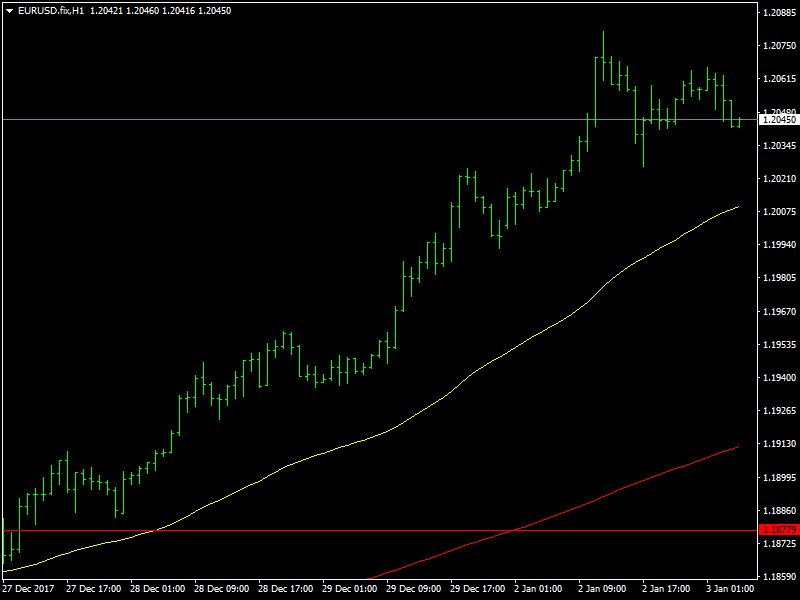
Task: Click the 3 Jan 01:00 time label
Action: click(730, 589)
